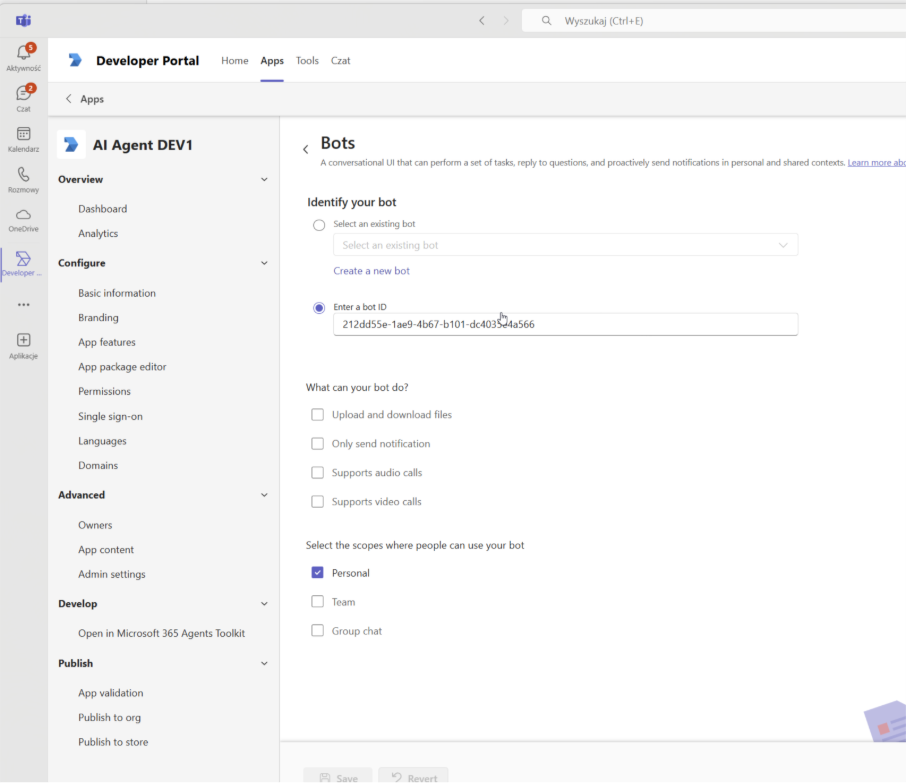
Task: Choose the Select an existing bot radio button
Action: 319,225
